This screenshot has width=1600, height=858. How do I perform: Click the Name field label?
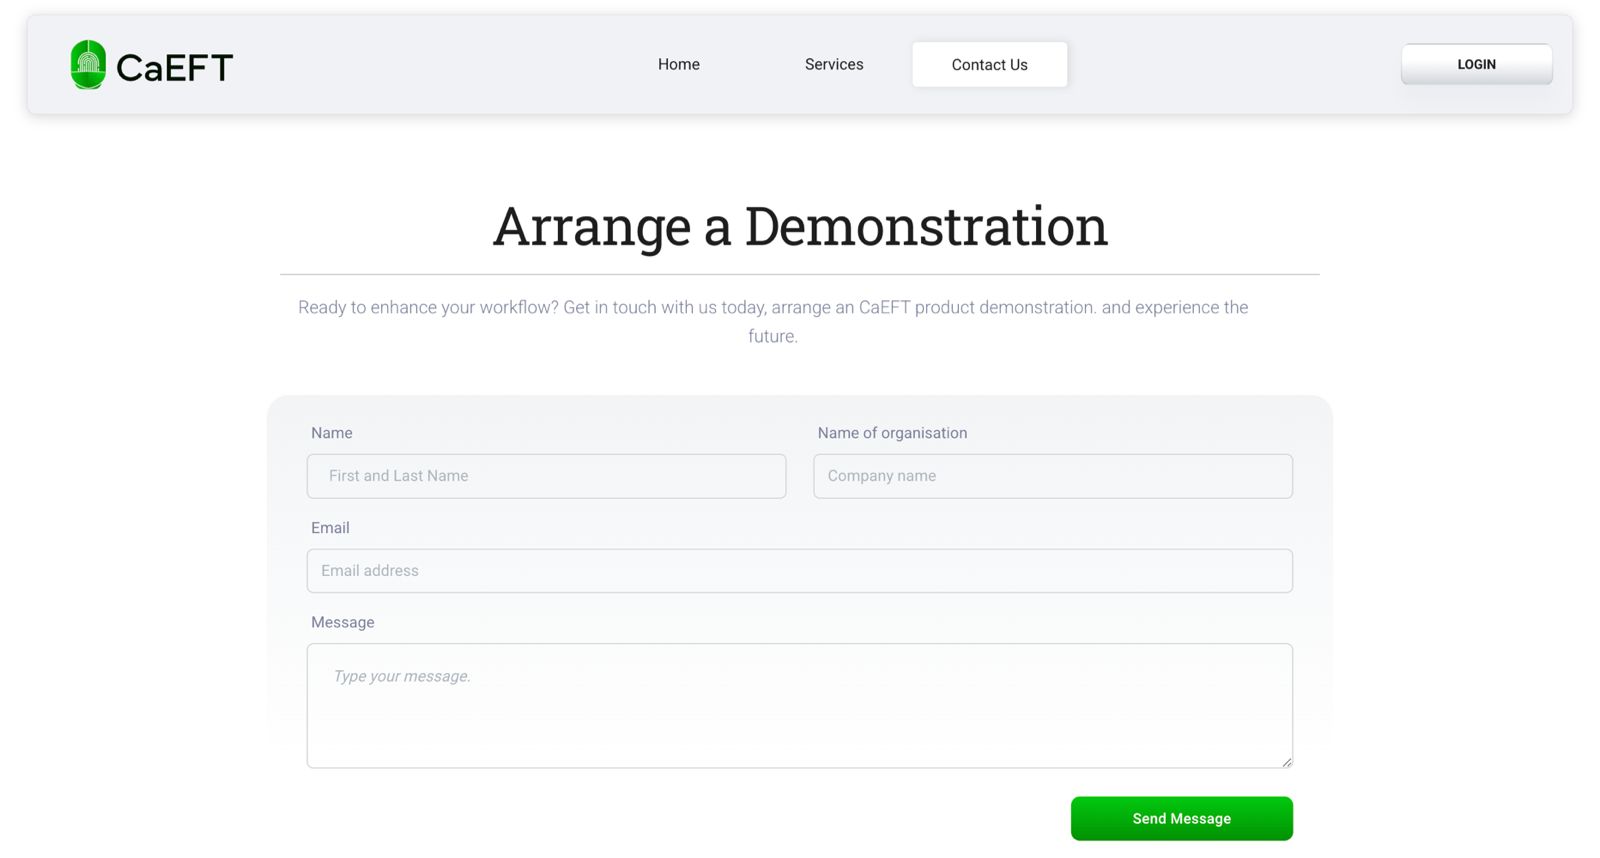(x=331, y=433)
